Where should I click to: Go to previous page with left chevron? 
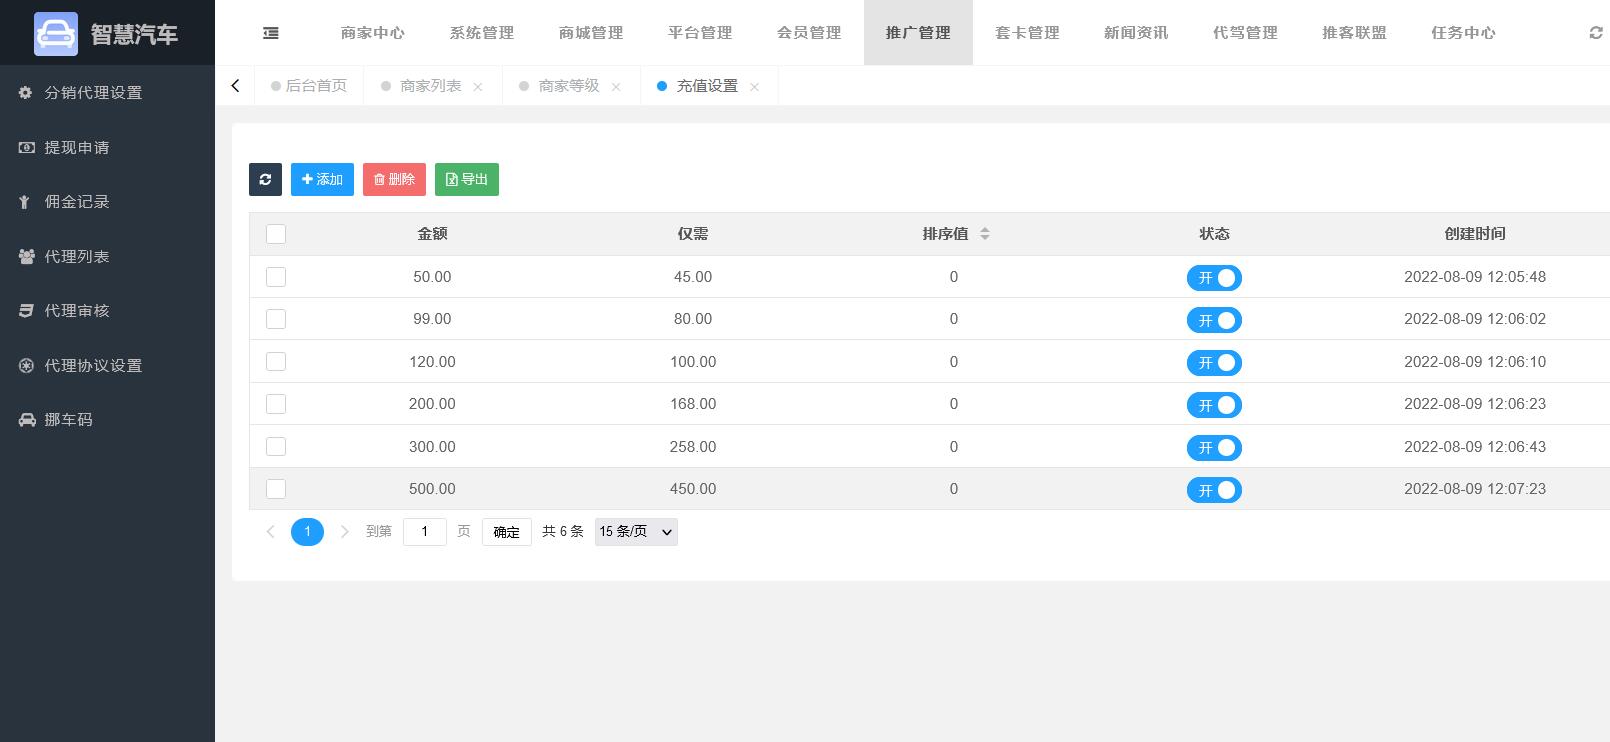click(x=270, y=532)
